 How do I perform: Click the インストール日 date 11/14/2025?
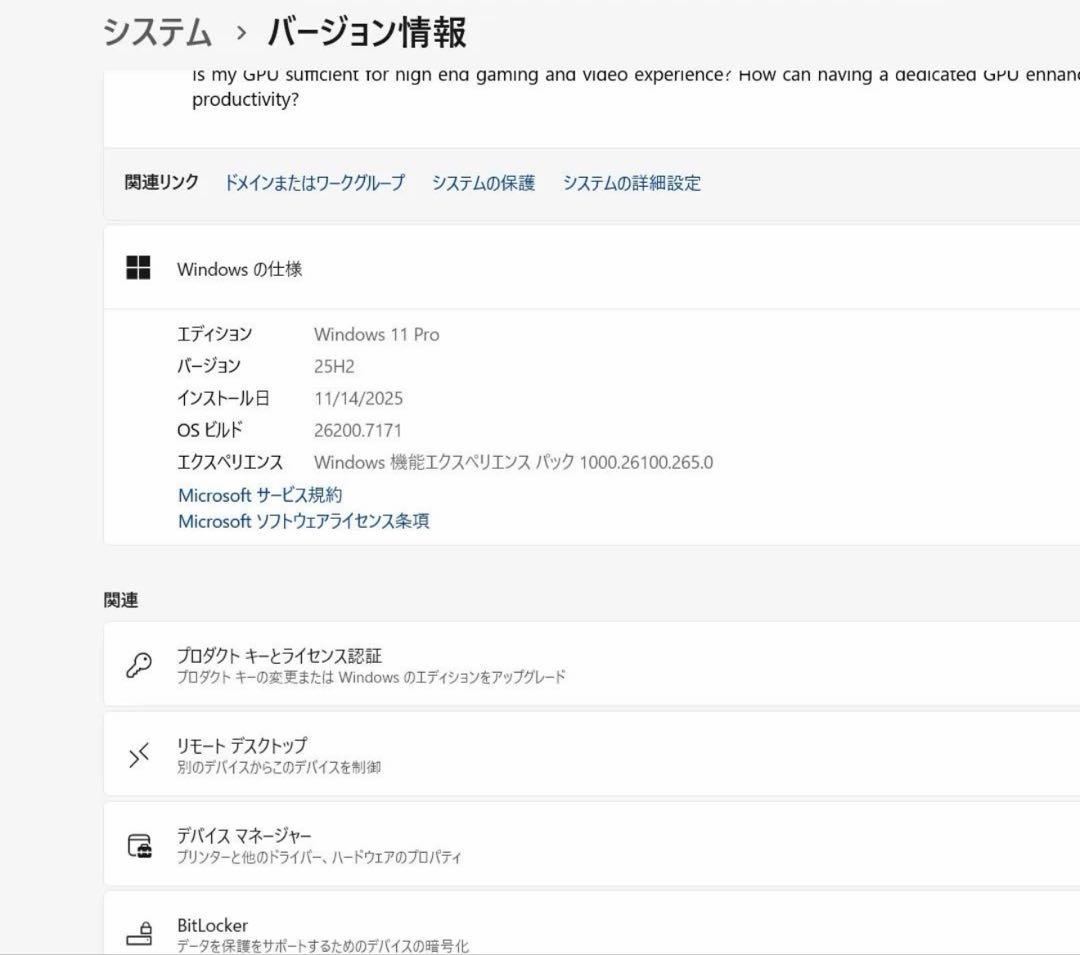tap(359, 398)
